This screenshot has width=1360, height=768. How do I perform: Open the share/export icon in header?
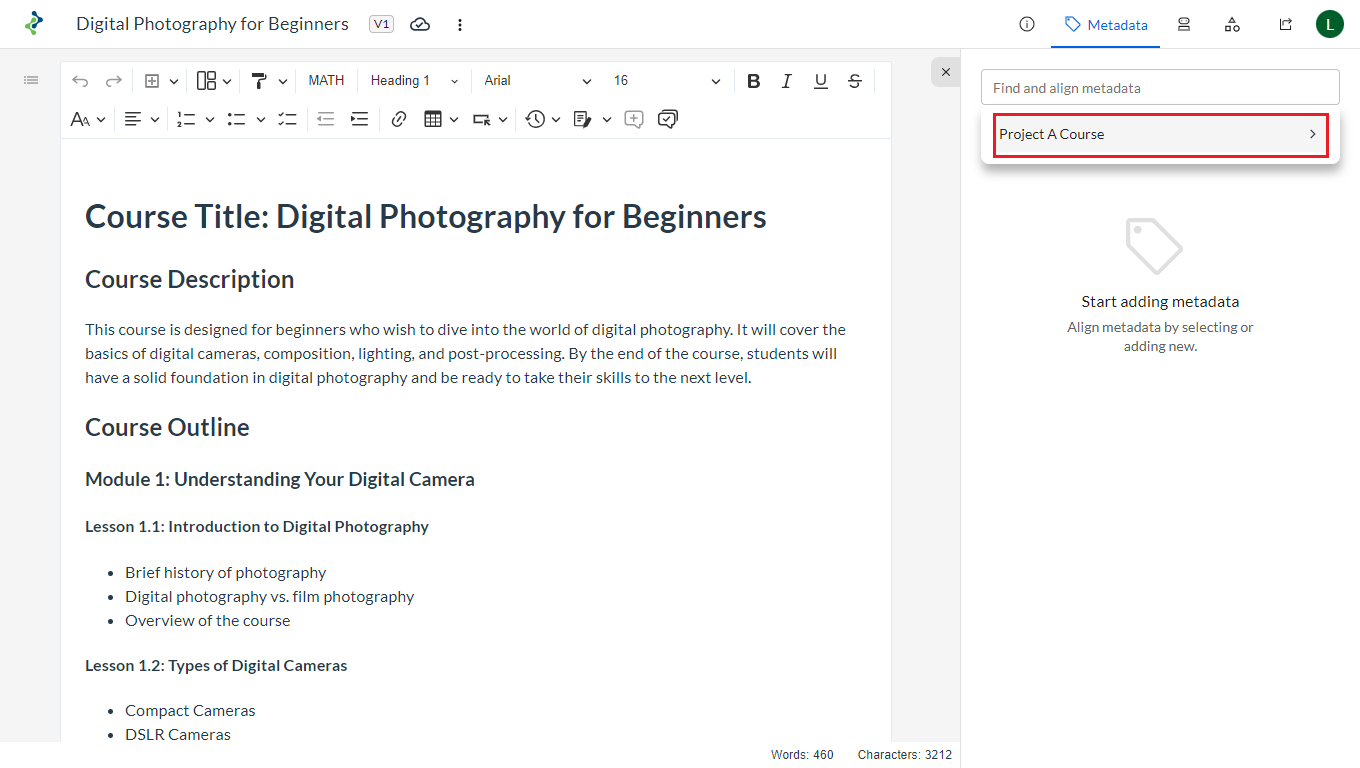pyautogui.click(x=1285, y=24)
